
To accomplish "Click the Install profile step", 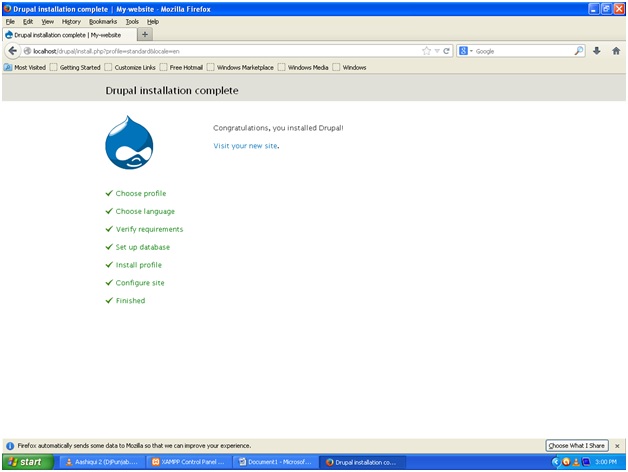I will point(139,265).
